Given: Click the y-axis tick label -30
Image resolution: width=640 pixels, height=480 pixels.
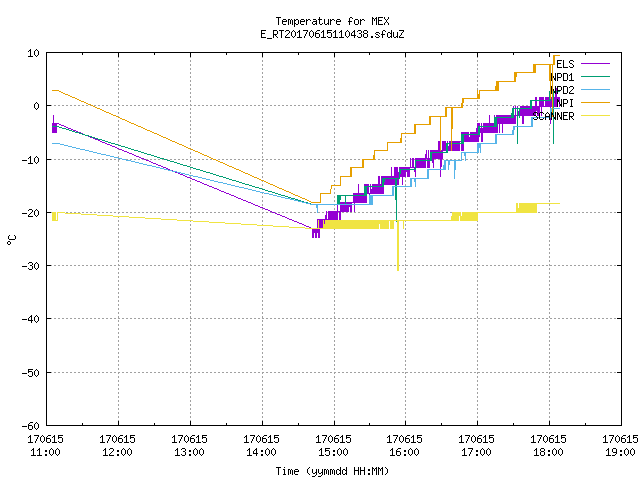Looking at the screenshot, I should [31, 266].
